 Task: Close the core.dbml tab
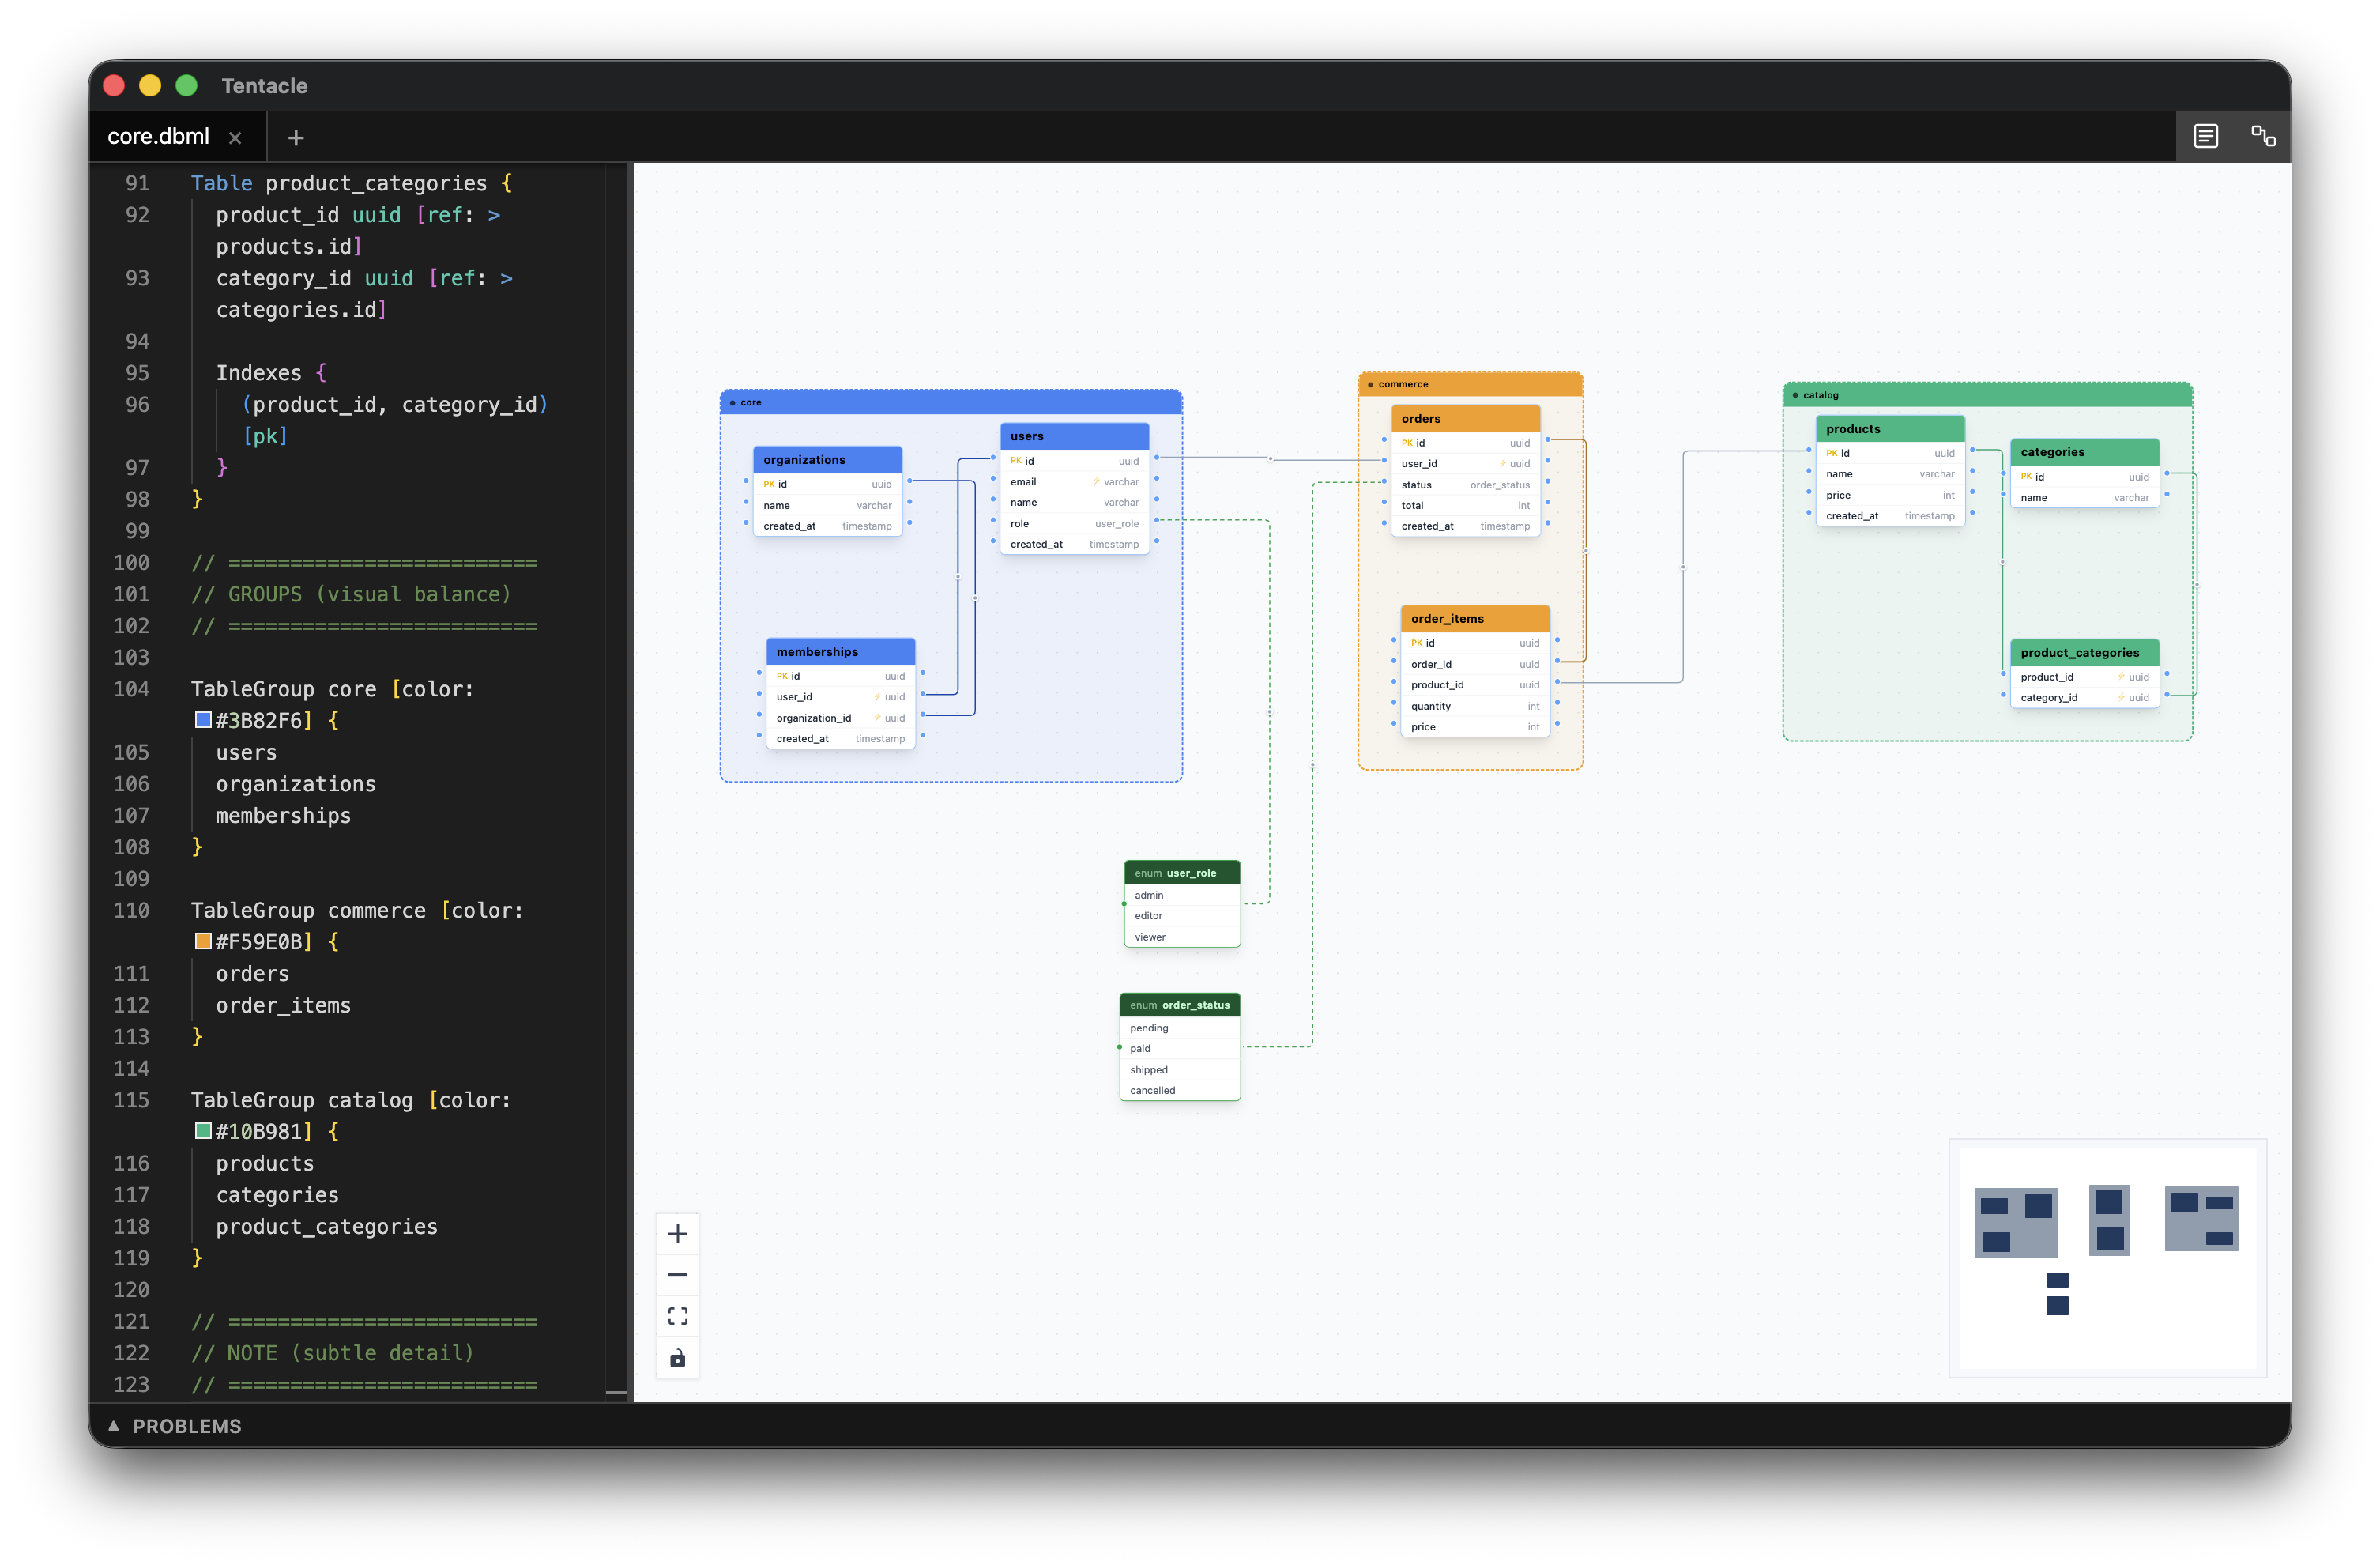point(235,137)
